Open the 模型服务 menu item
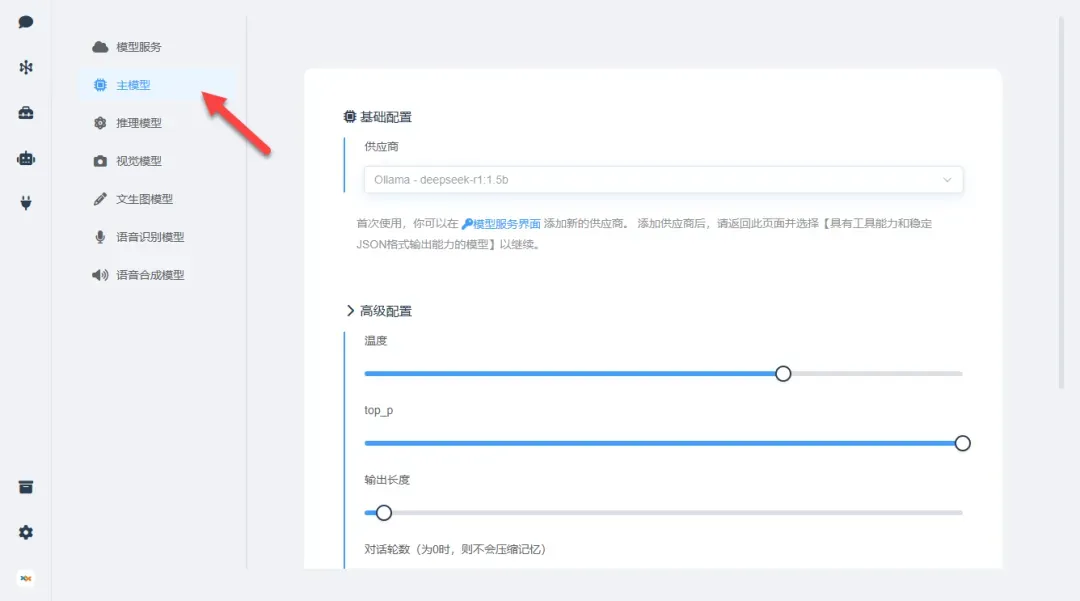This screenshot has height=601, width=1080. coord(138,47)
